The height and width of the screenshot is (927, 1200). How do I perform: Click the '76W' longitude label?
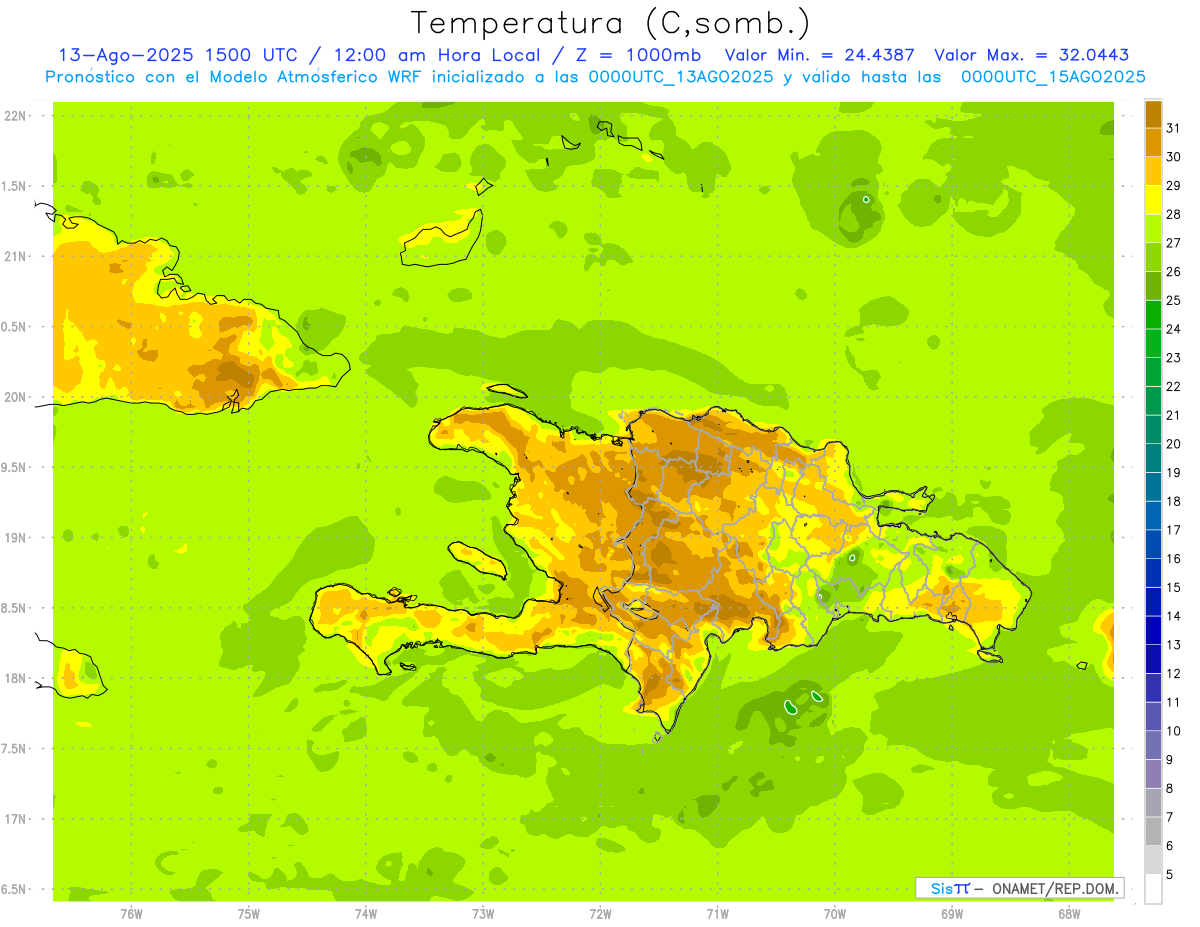pos(131,913)
